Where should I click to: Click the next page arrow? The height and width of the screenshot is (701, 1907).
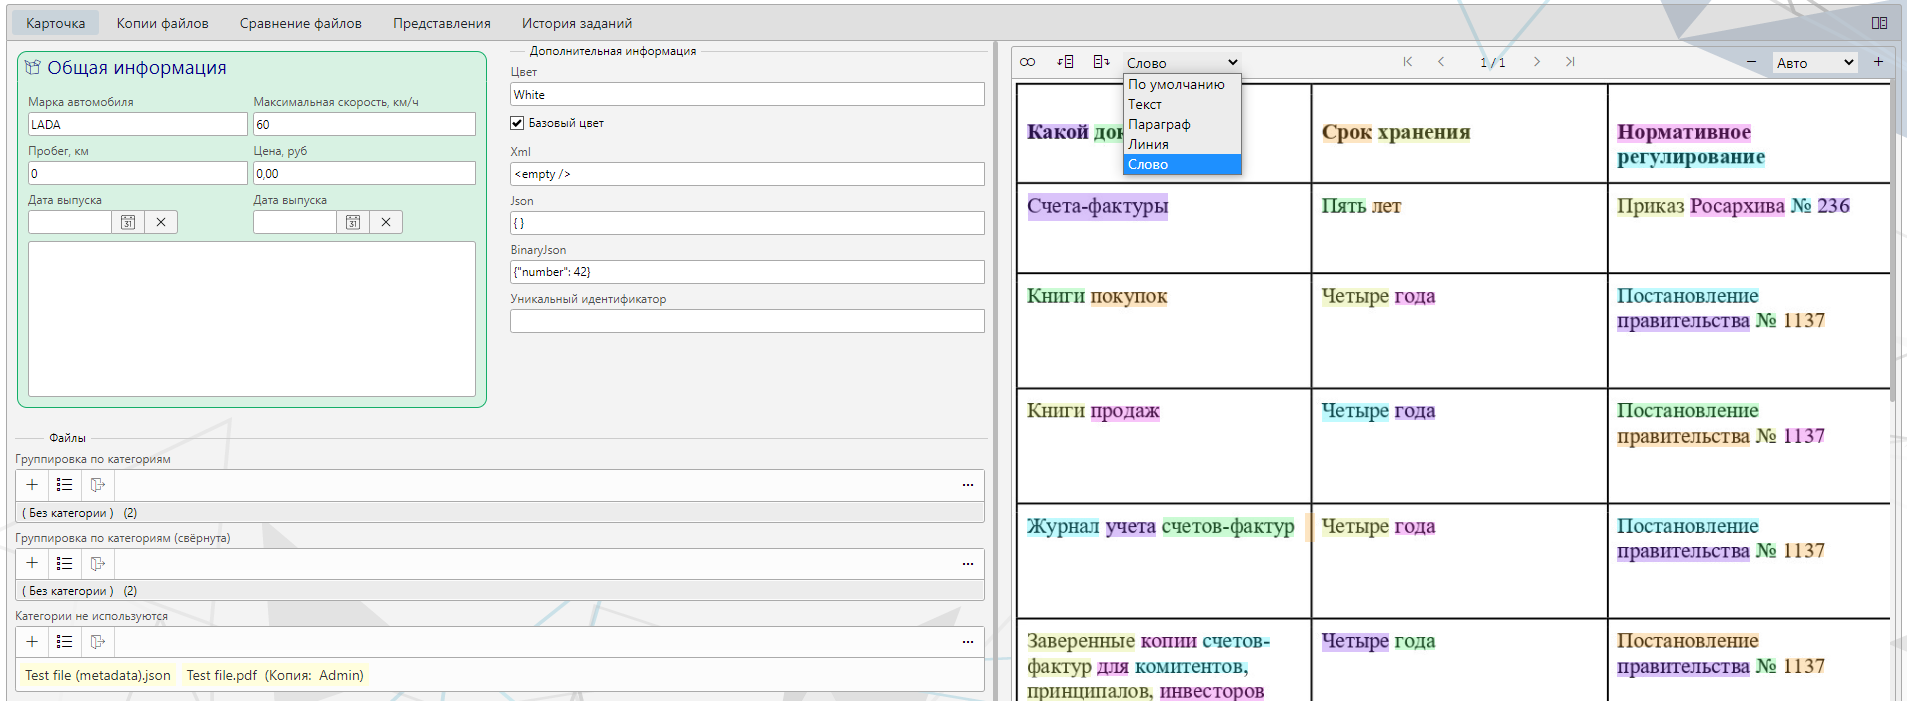pos(1537,62)
